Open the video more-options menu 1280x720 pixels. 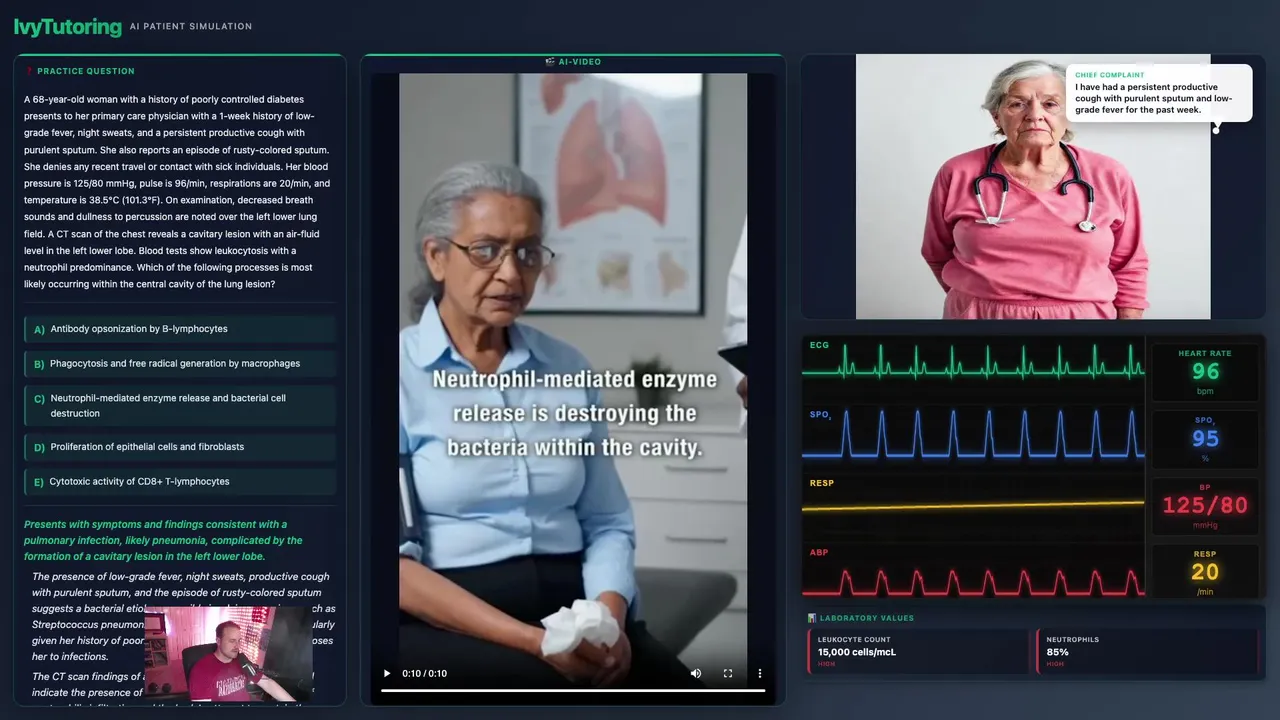click(x=760, y=673)
